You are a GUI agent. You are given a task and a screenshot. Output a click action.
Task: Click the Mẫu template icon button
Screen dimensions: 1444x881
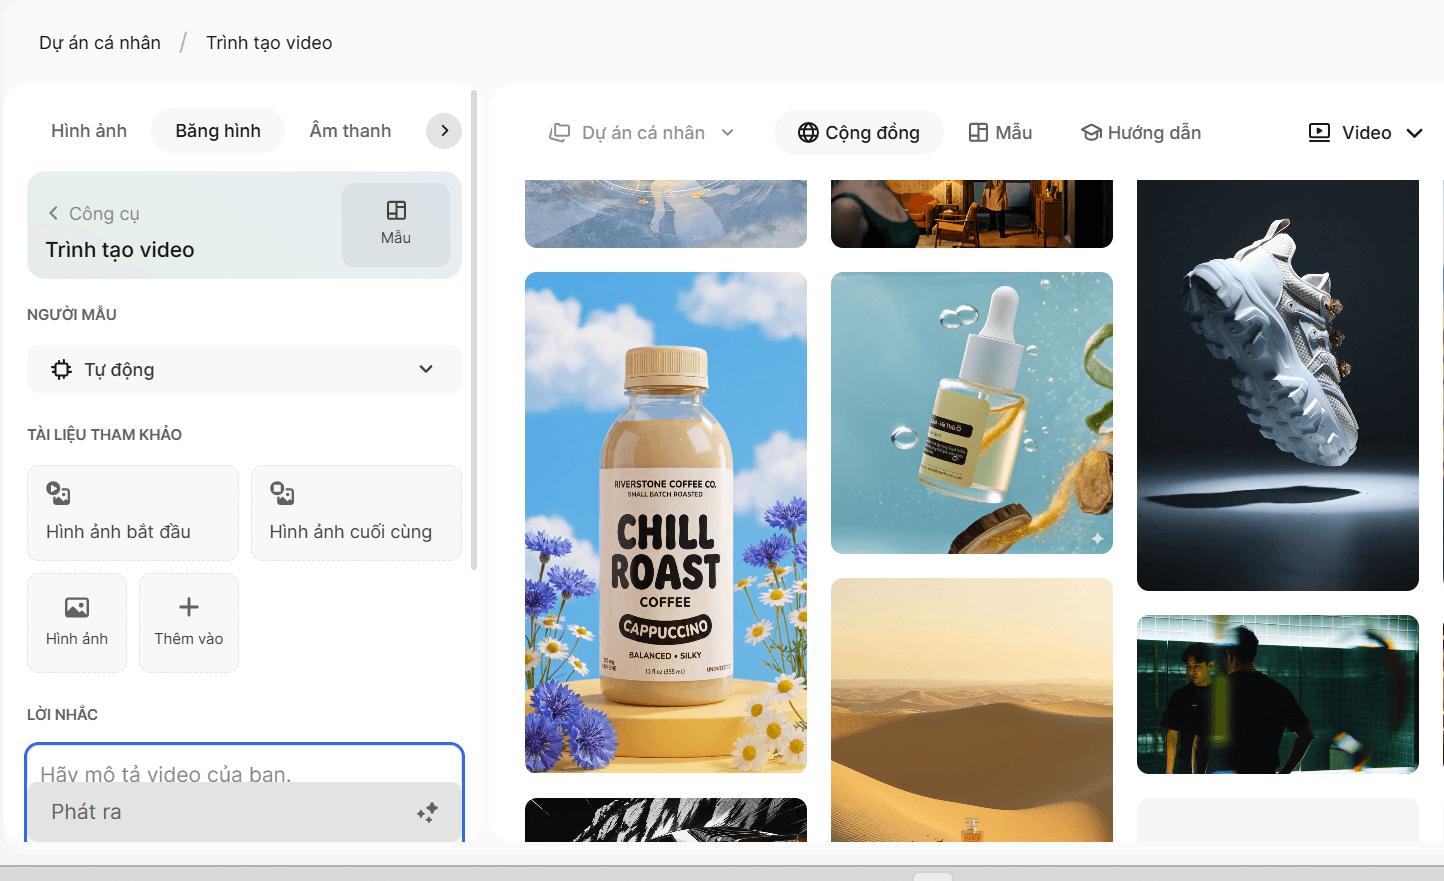[x=395, y=224]
